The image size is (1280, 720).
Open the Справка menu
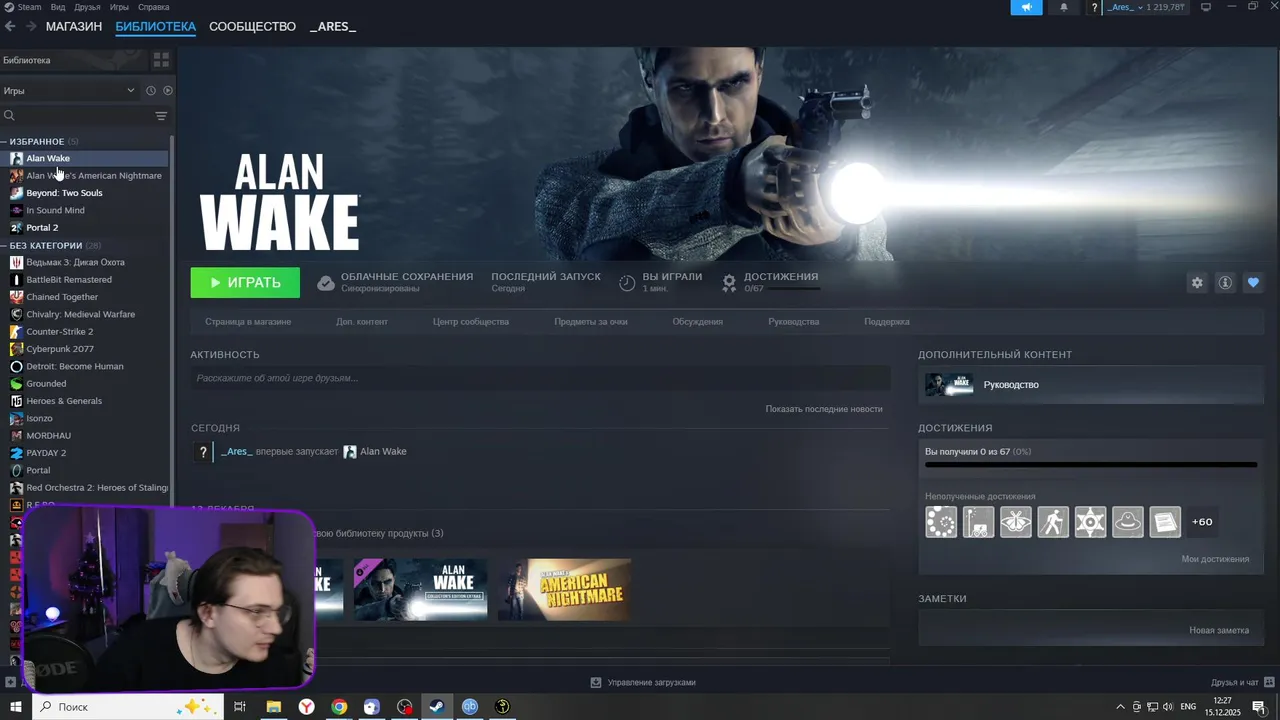[153, 7]
